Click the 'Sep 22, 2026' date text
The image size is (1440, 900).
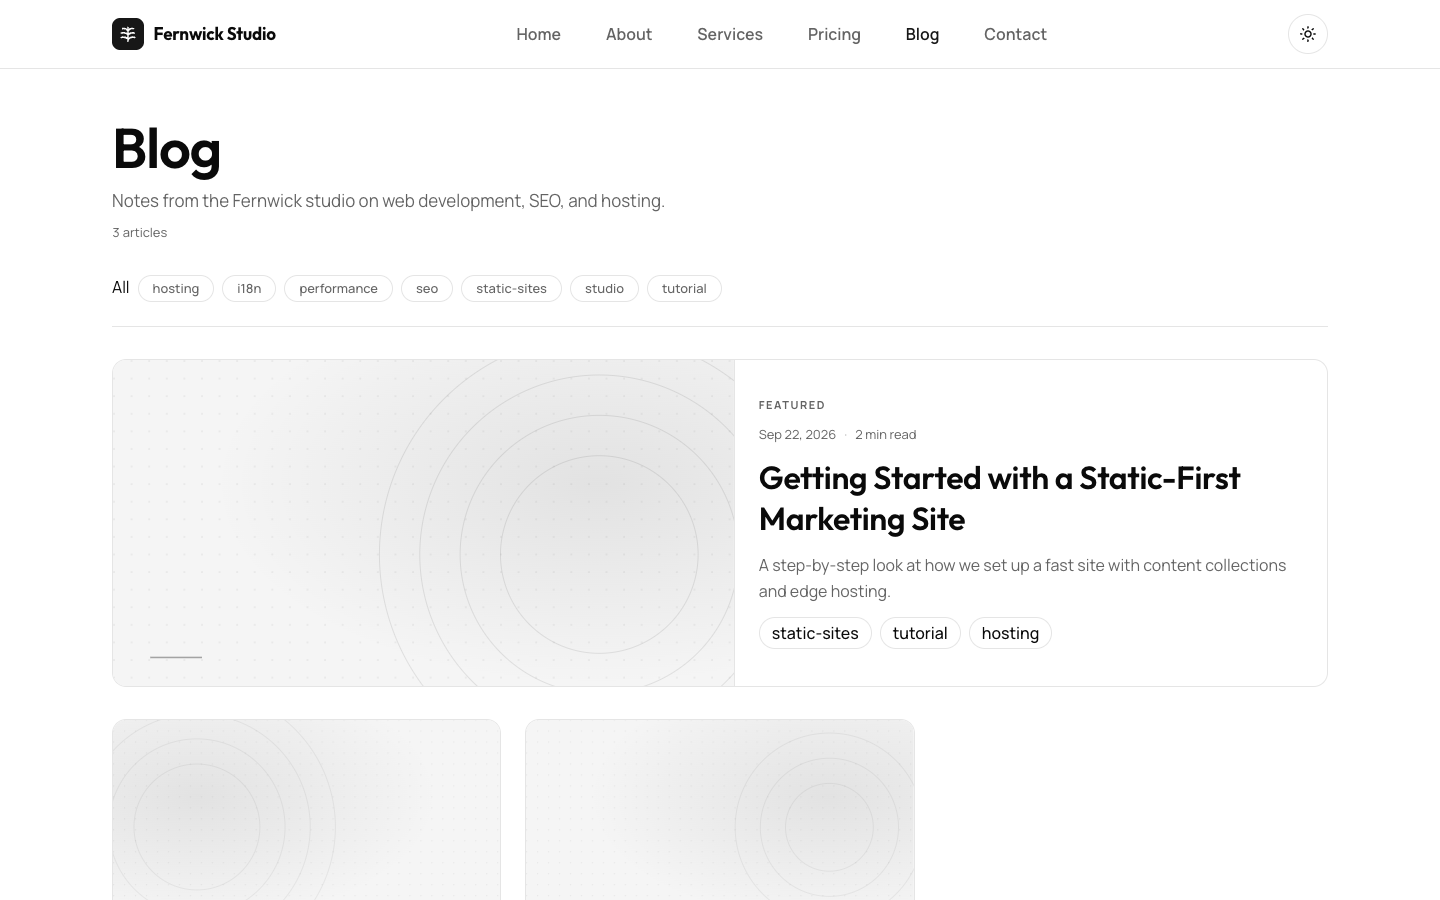click(x=797, y=434)
